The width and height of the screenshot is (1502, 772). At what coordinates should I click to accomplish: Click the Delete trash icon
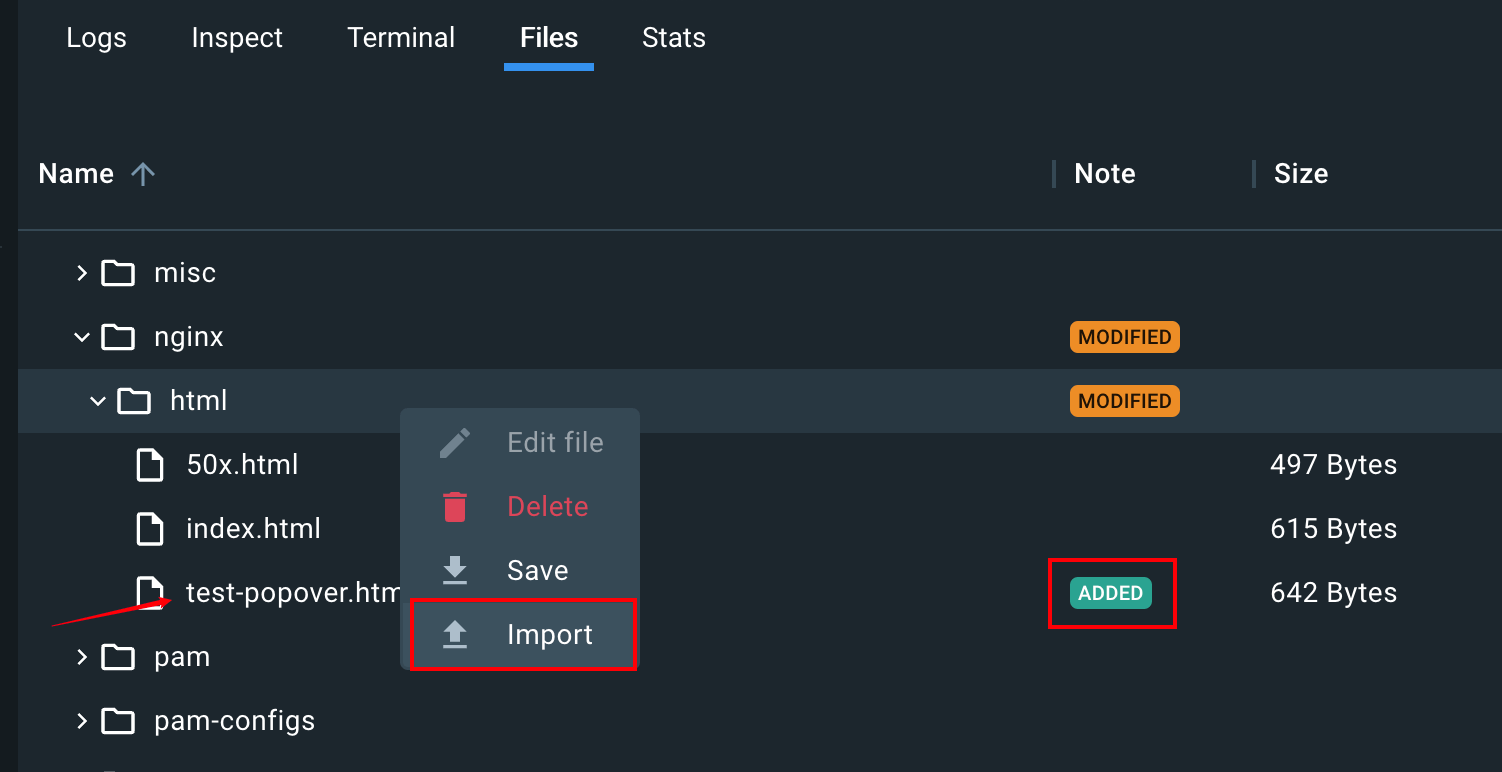[455, 506]
